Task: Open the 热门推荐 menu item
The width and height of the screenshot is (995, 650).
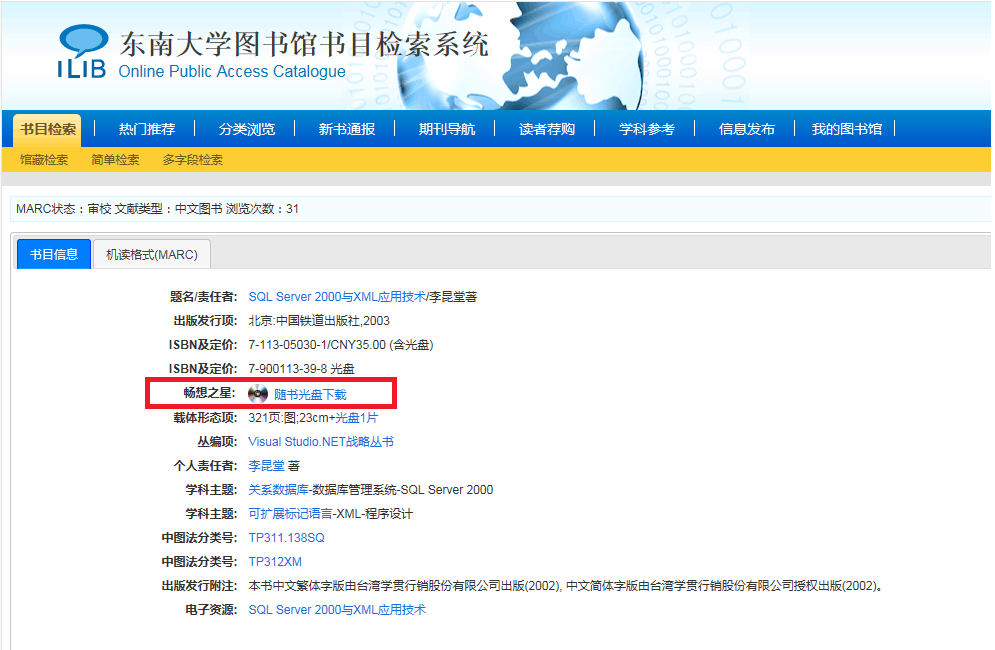Action: pos(147,129)
